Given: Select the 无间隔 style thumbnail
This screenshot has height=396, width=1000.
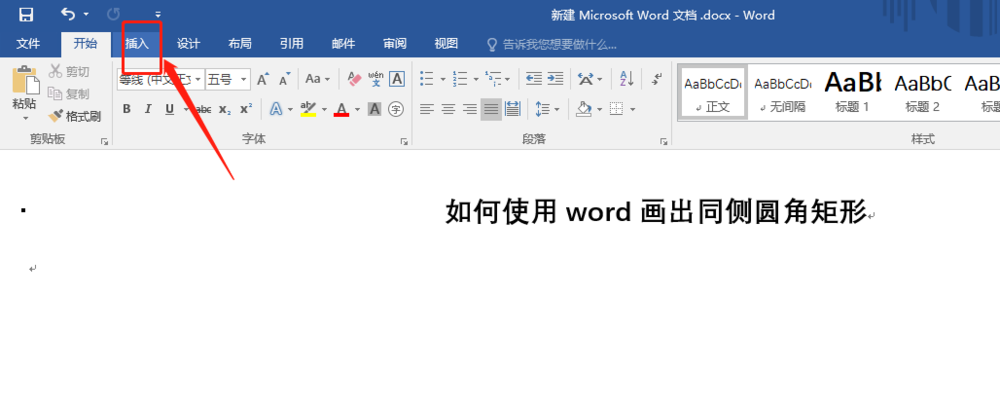Looking at the screenshot, I should coord(783,92).
